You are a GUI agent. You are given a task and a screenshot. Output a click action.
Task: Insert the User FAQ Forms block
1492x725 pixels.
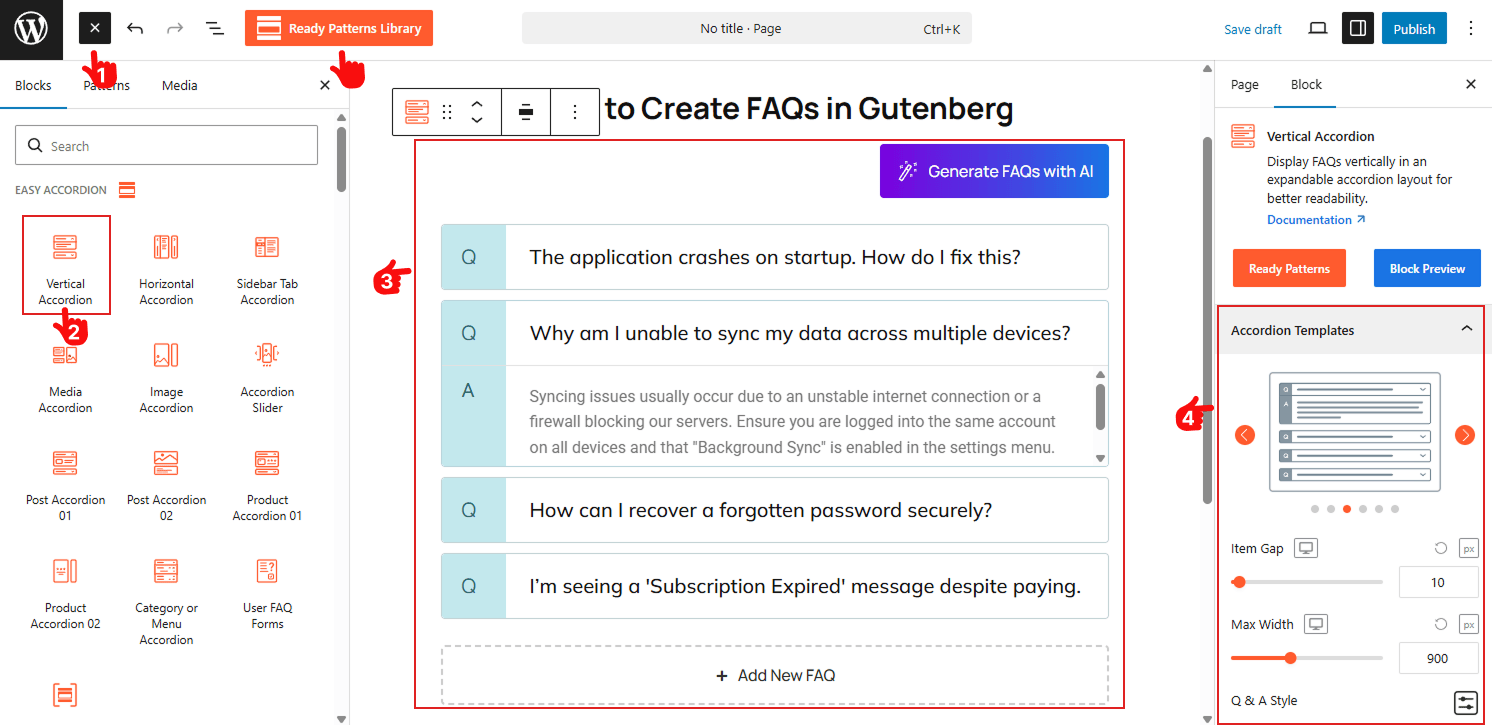(267, 593)
